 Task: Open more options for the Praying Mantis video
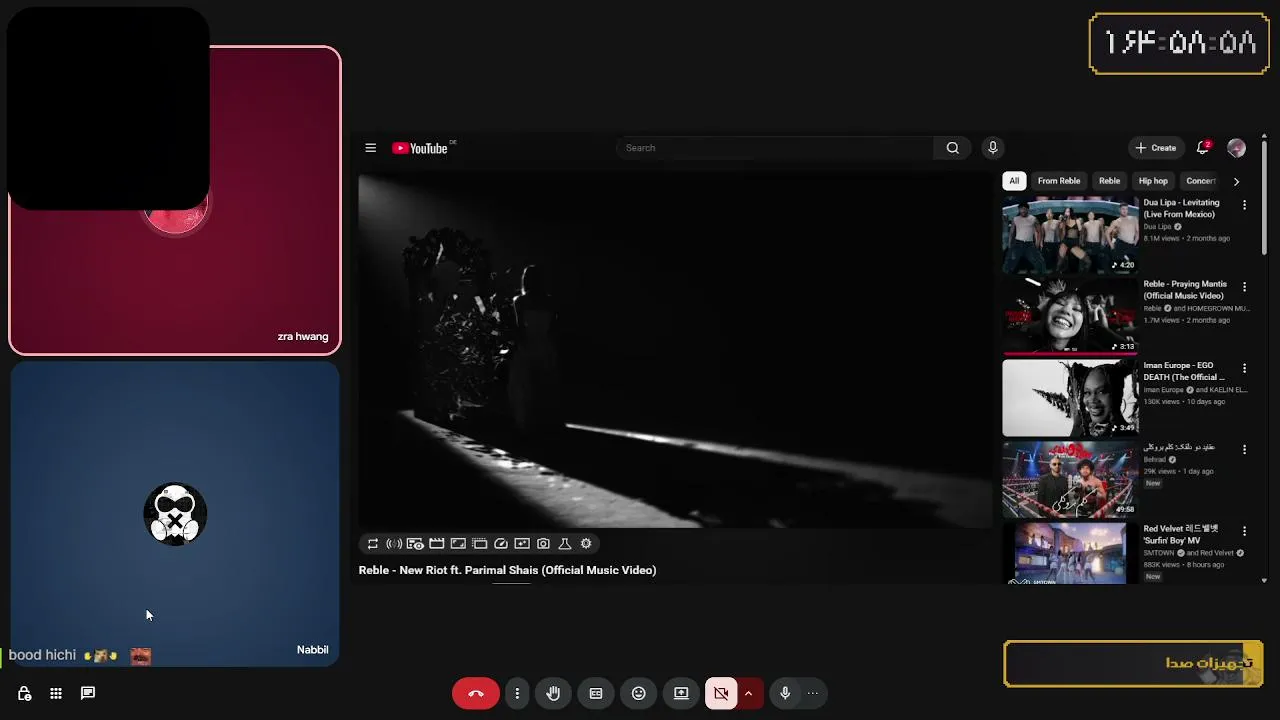1244,286
